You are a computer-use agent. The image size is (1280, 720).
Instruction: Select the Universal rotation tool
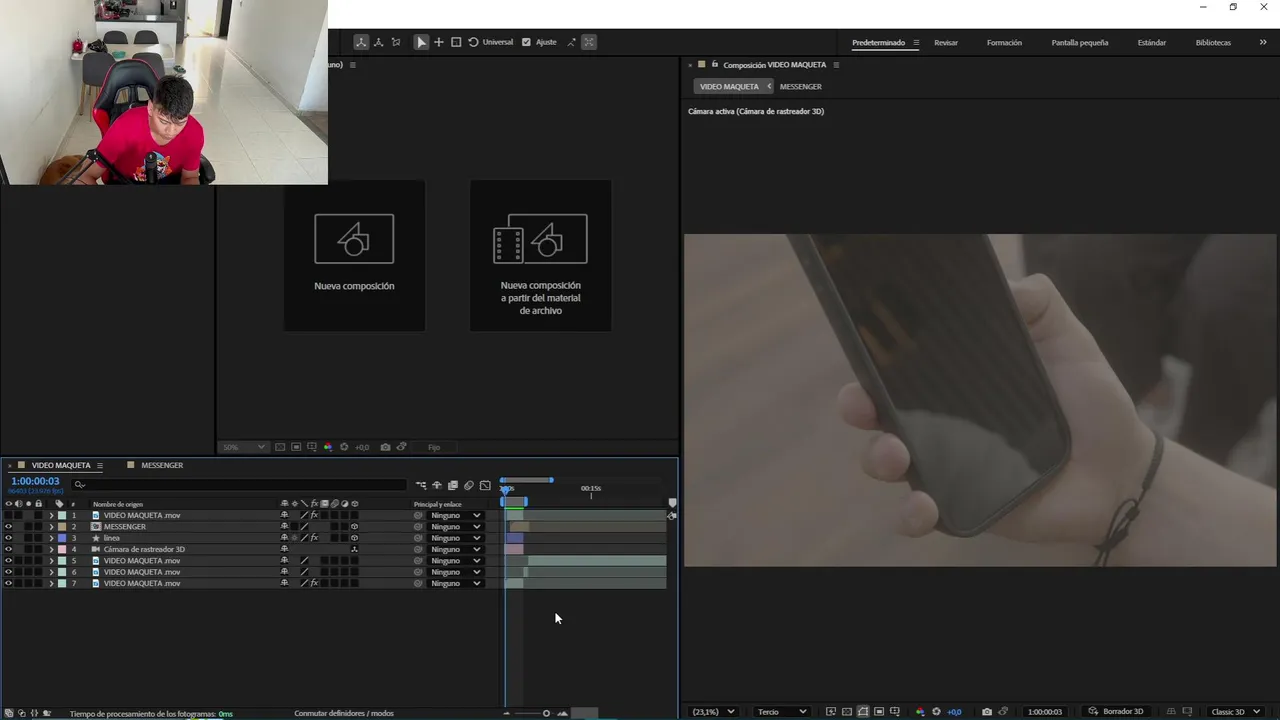coord(490,42)
